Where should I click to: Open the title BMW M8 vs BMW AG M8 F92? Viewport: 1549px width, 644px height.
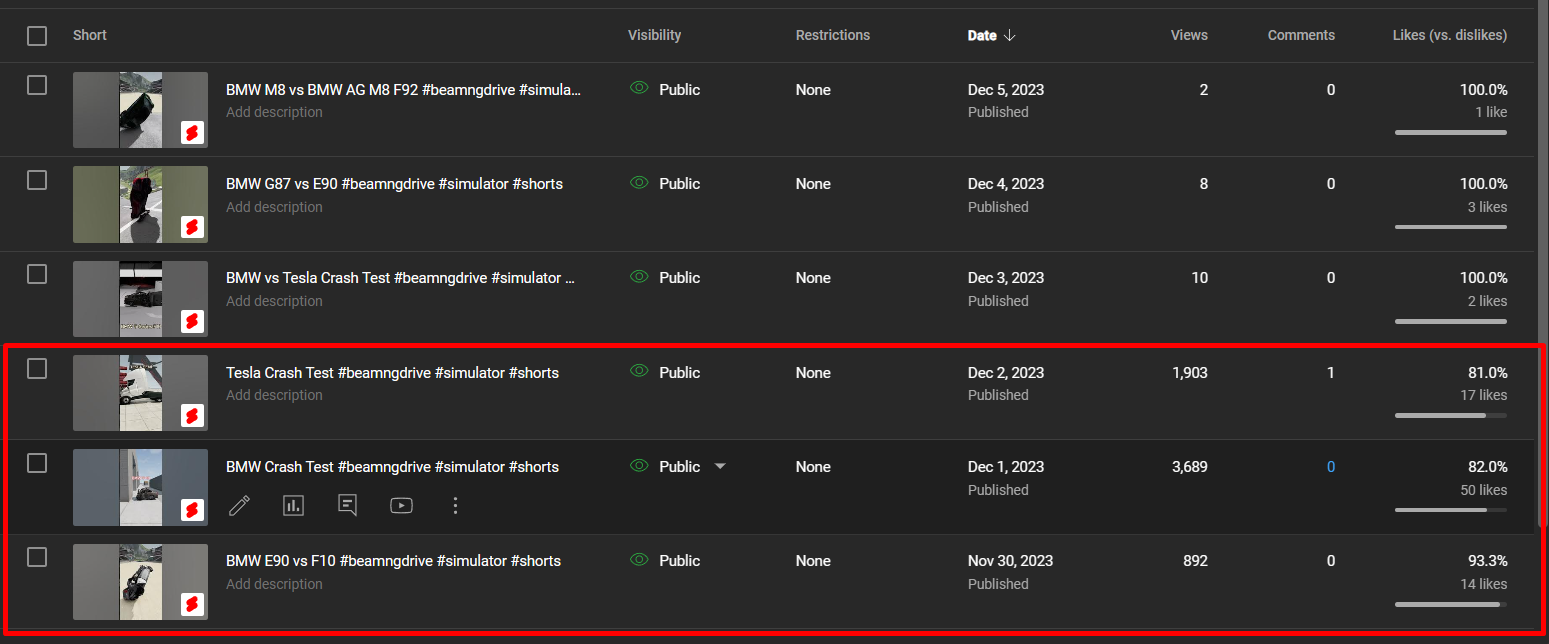pos(403,90)
